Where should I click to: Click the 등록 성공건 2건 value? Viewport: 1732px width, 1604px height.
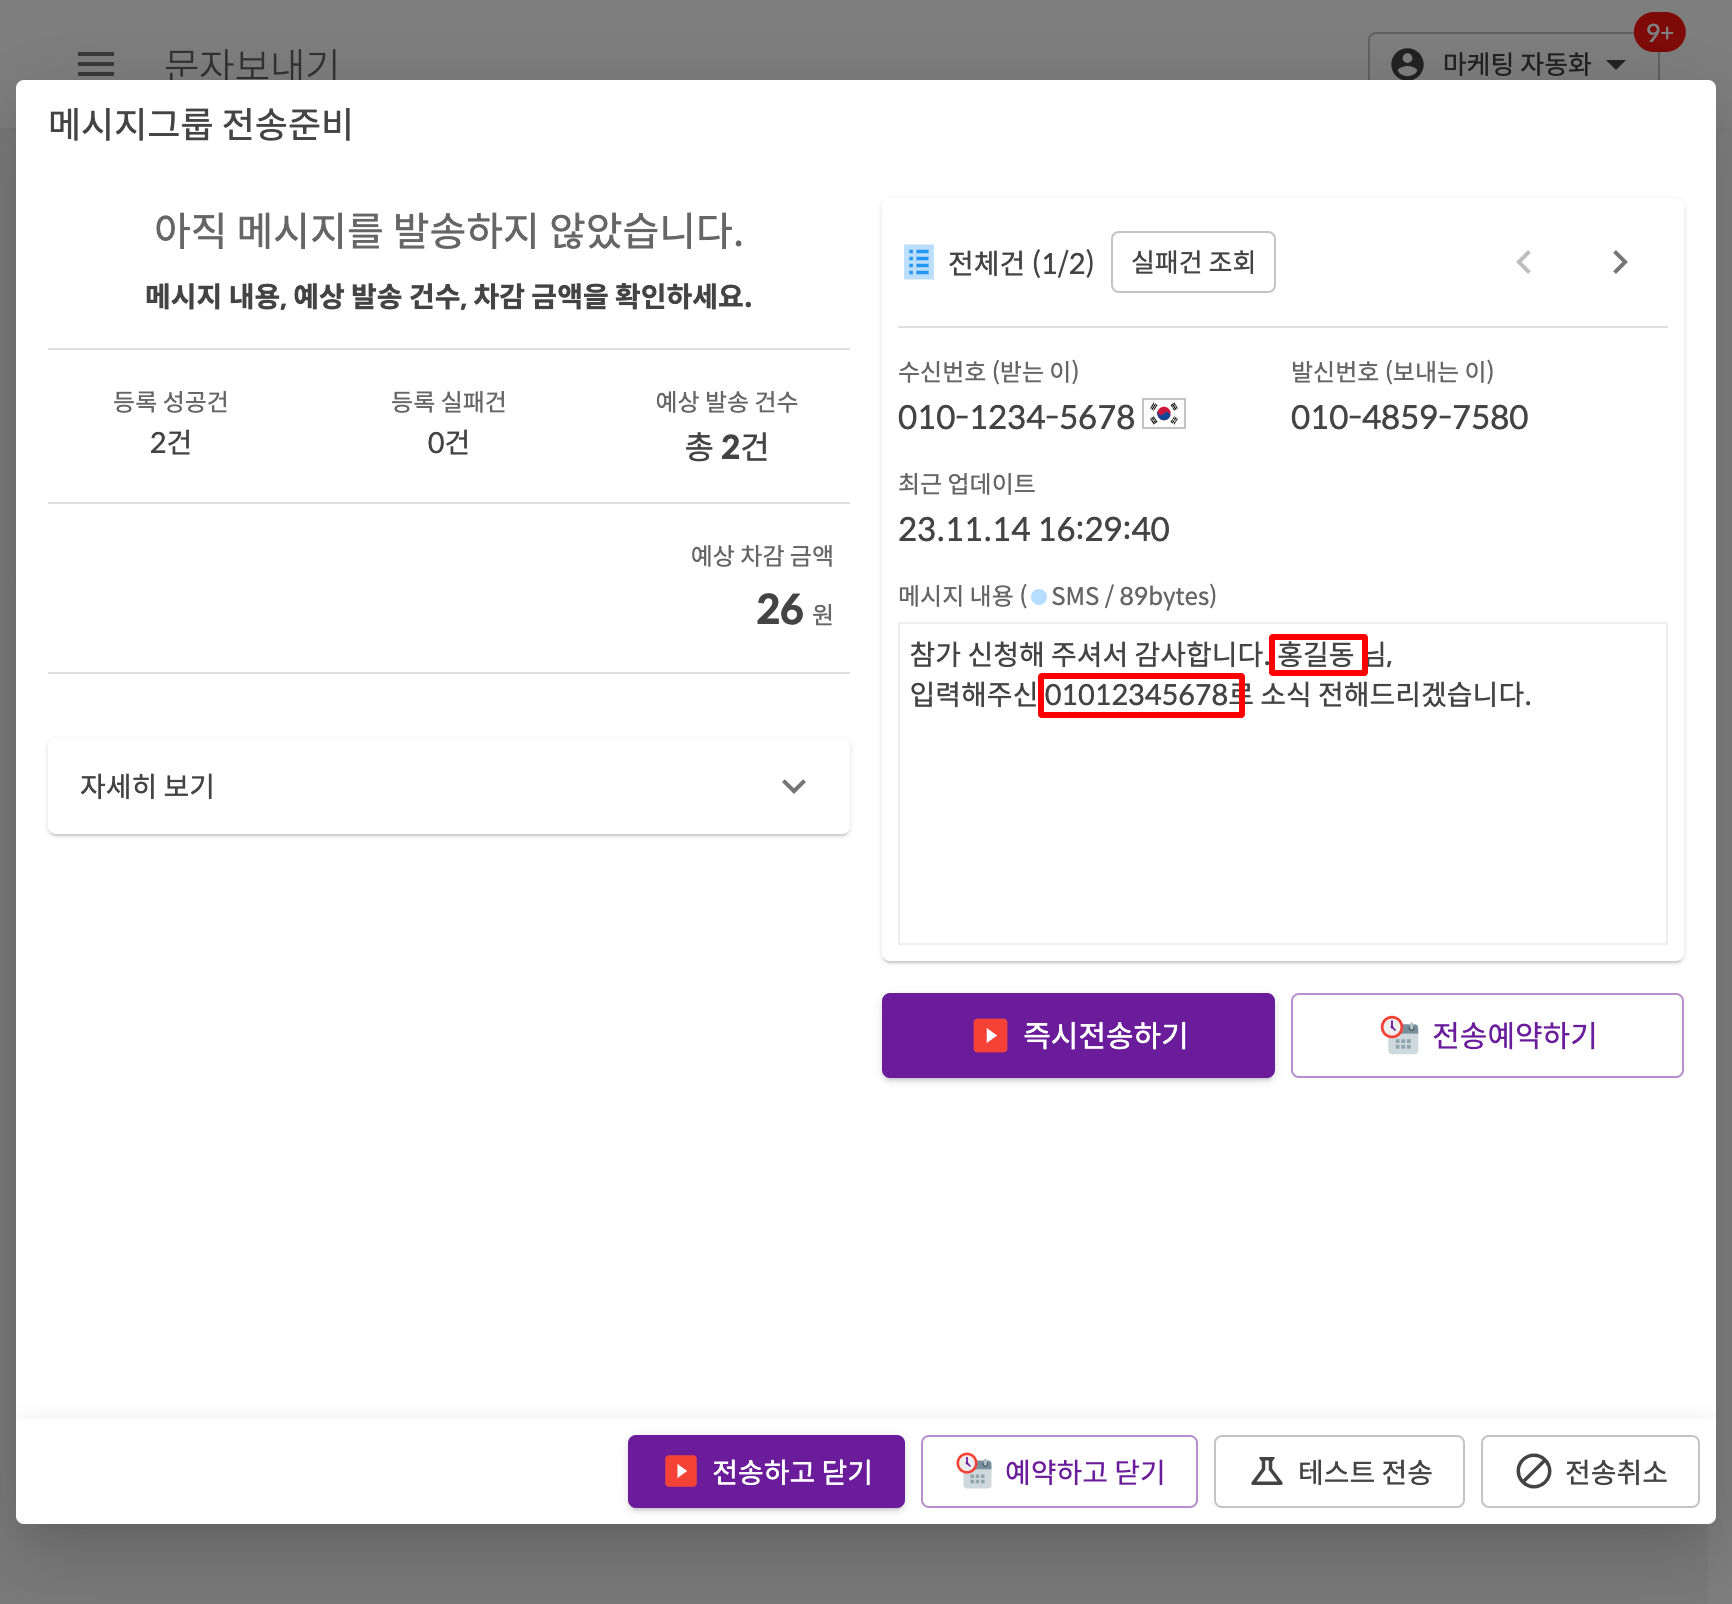coord(171,443)
